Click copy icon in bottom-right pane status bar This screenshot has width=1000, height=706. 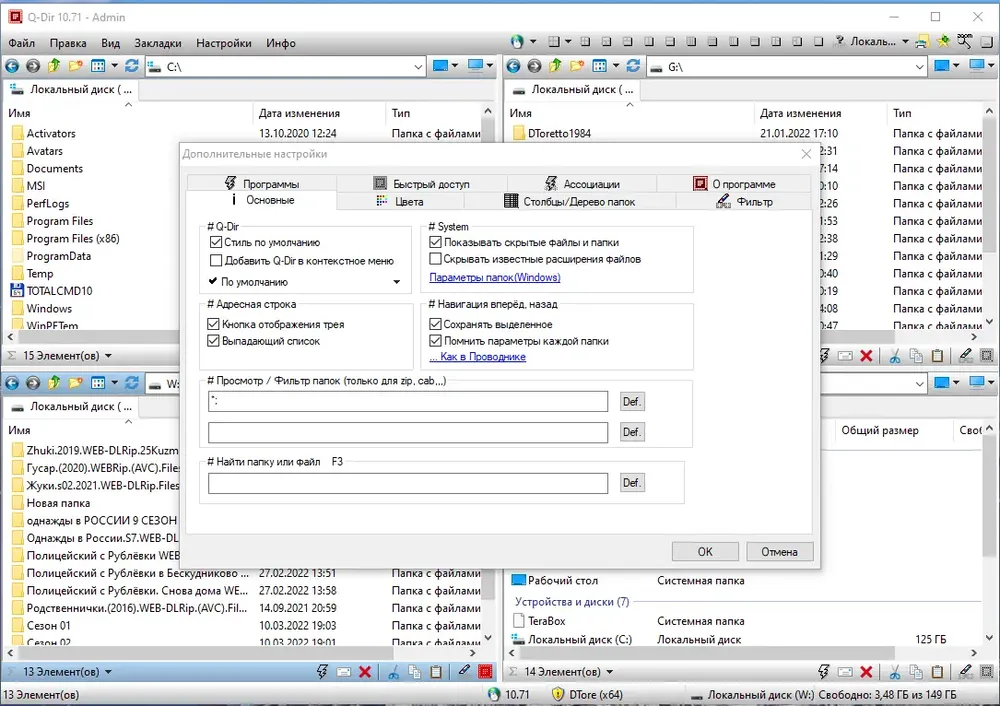[916, 672]
